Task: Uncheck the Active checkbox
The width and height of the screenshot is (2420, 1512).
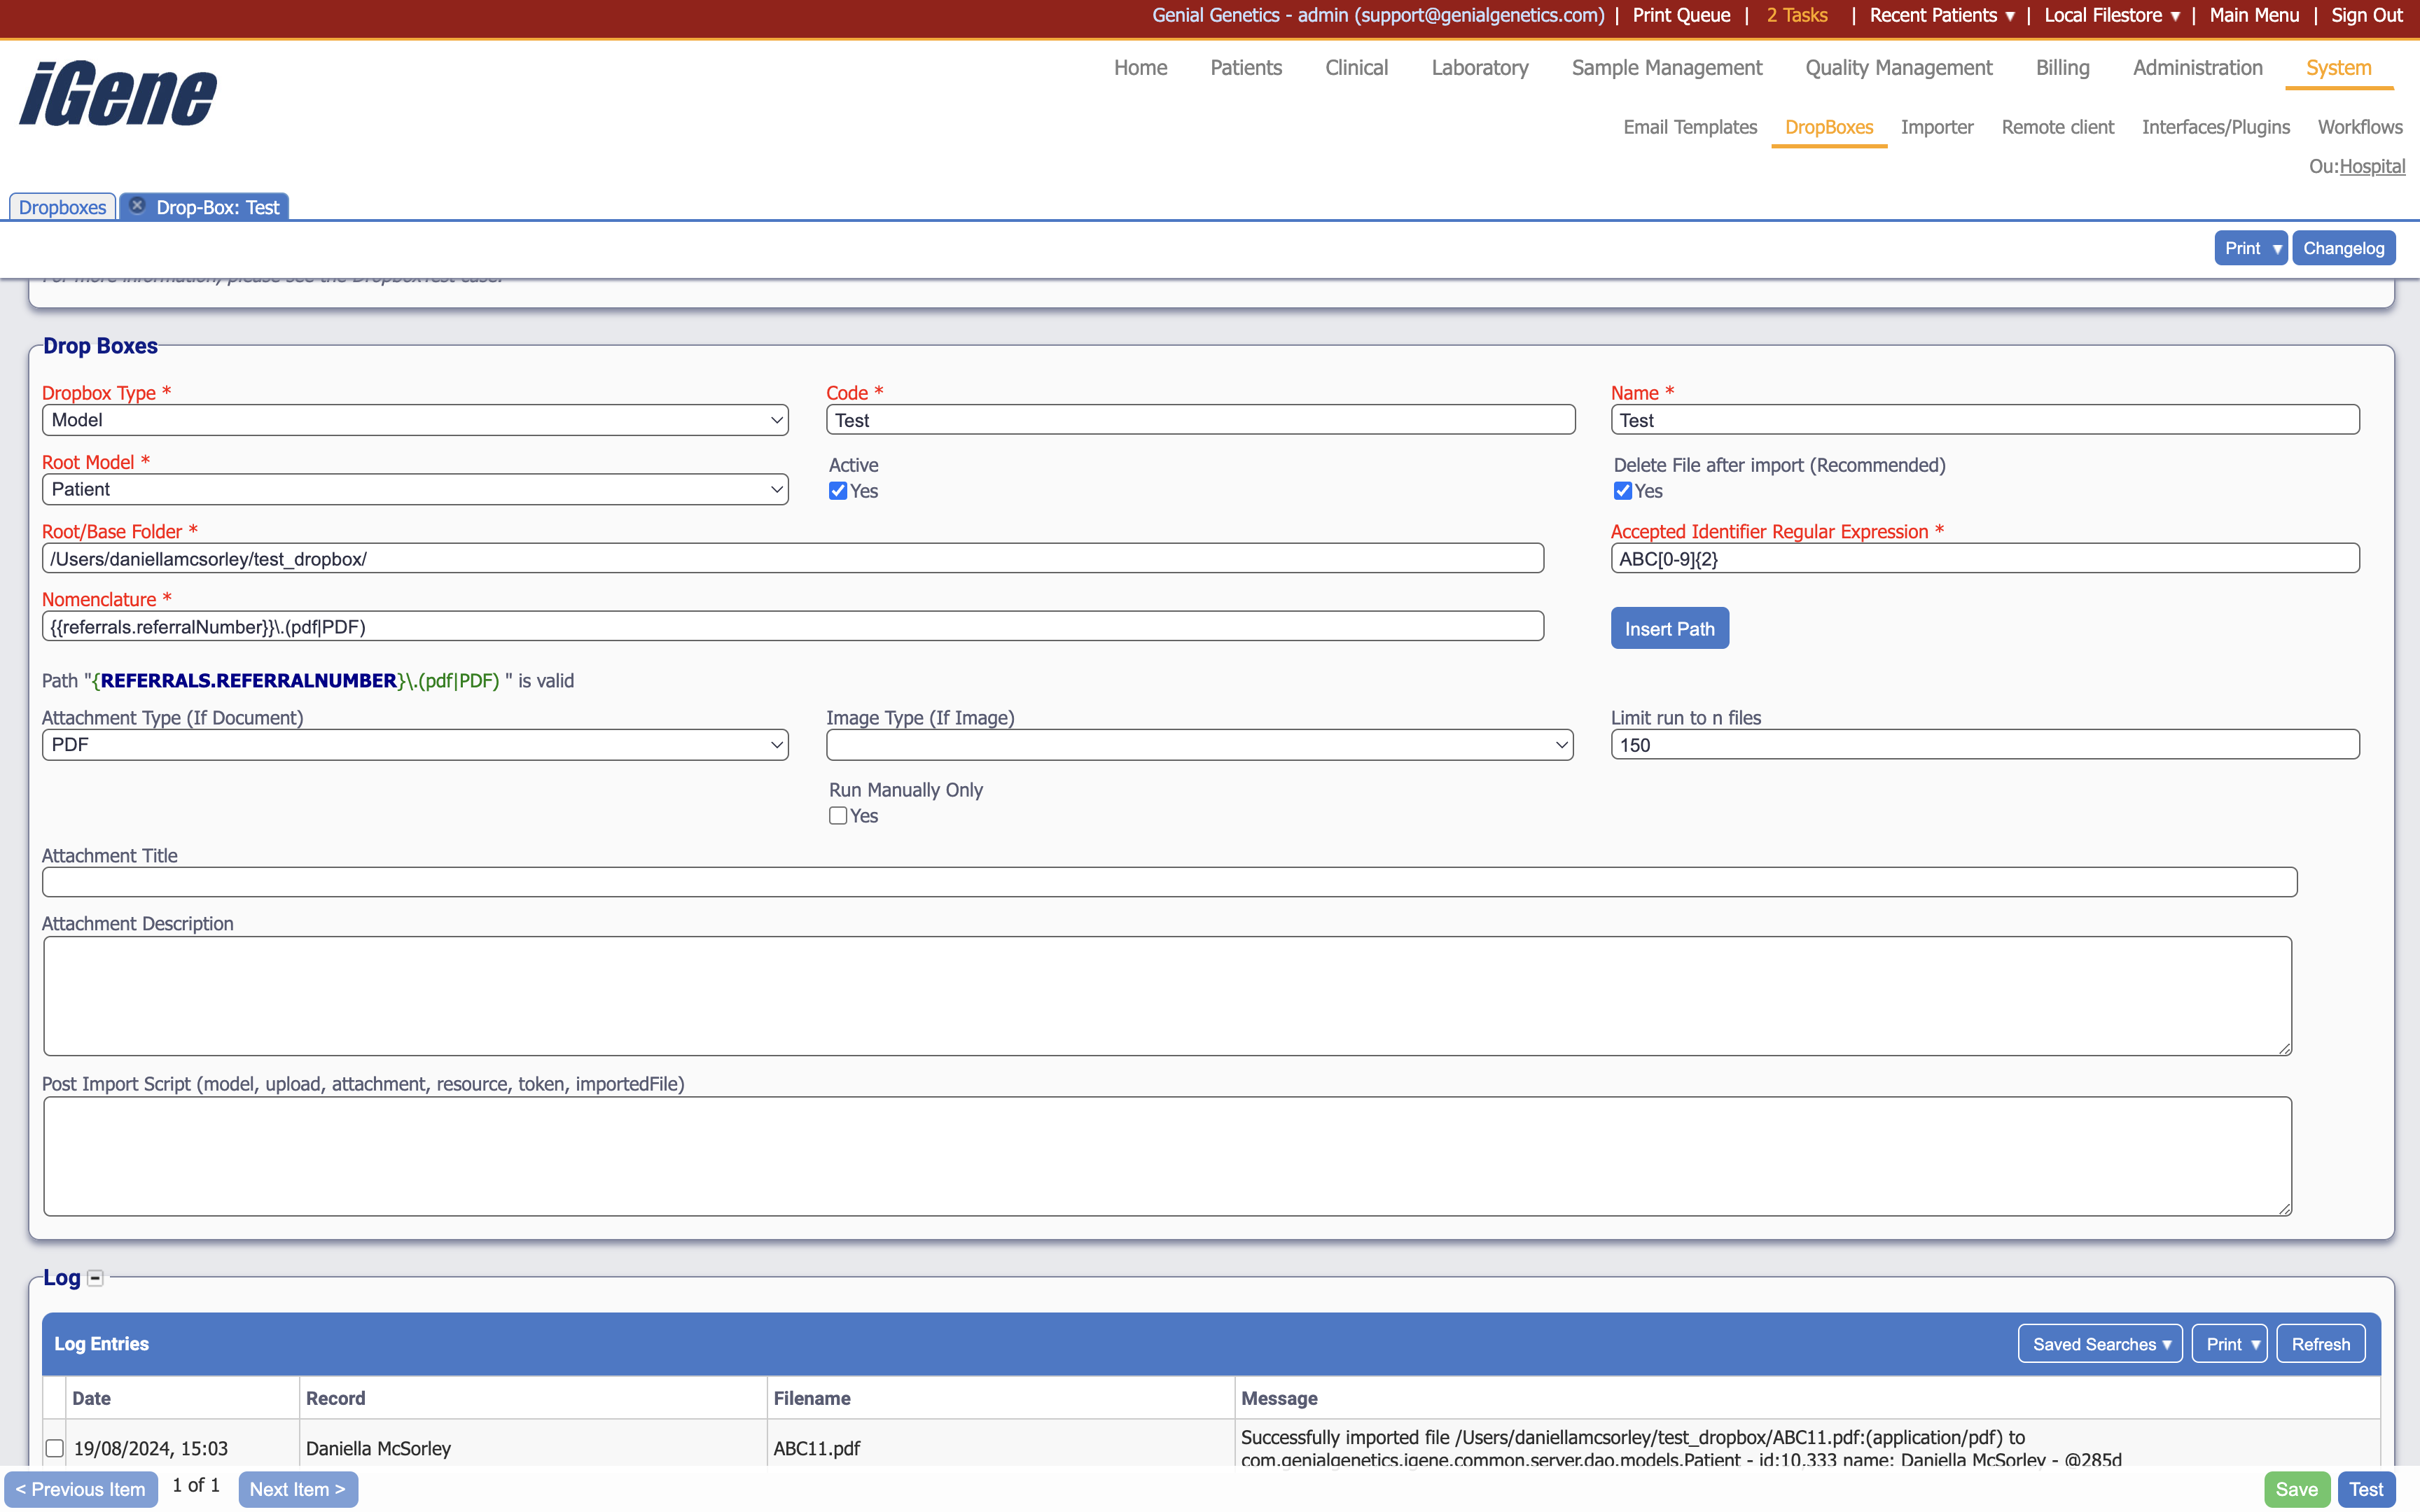Action: (x=837, y=490)
